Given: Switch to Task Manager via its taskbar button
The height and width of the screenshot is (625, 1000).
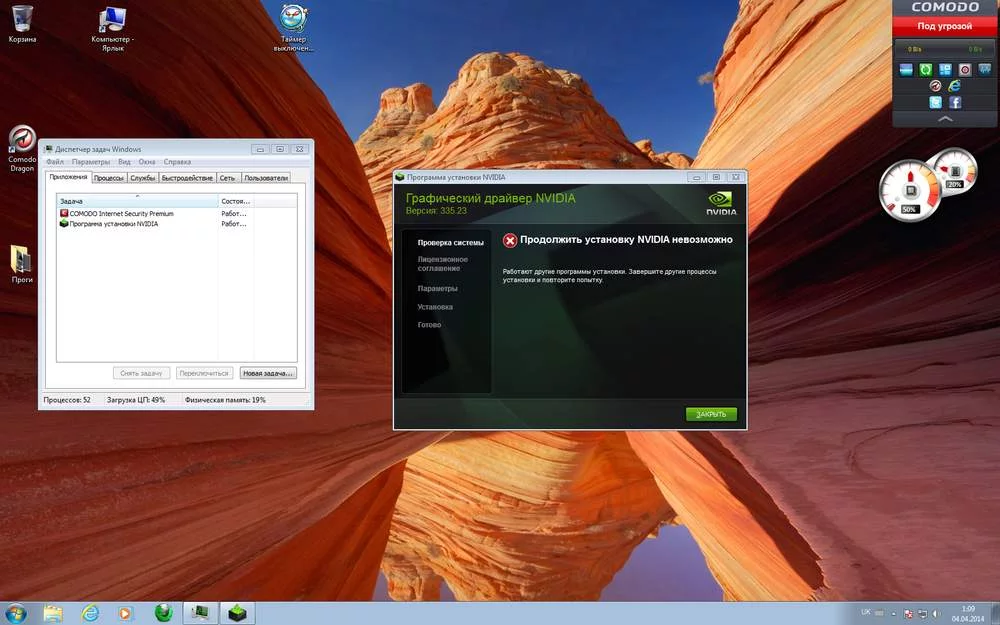Looking at the screenshot, I should (200, 614).
